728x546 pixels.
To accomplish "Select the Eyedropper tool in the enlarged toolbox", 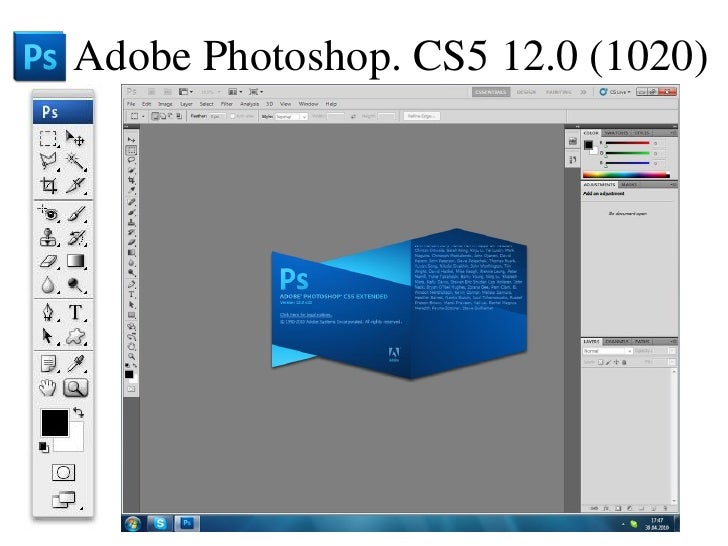I will point(76,364).
